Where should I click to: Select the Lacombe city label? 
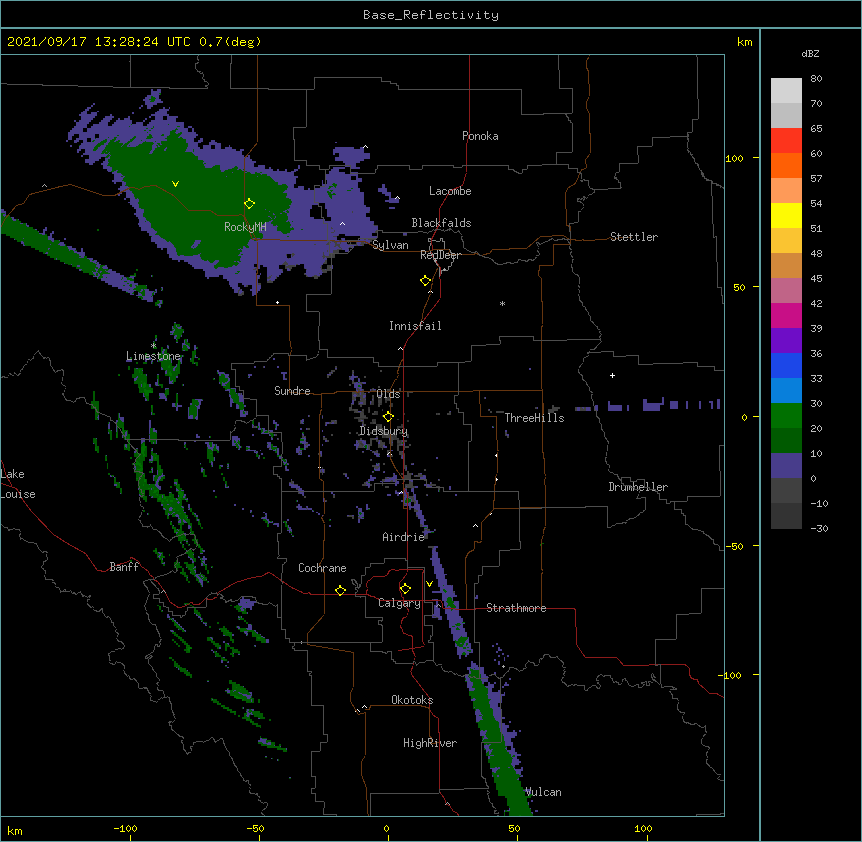(x=450, y=191)
